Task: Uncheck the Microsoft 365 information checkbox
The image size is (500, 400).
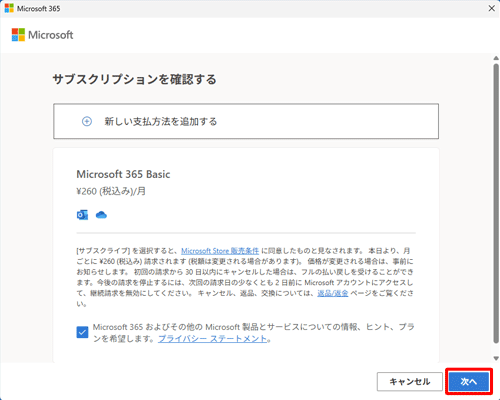Action: [x=82, y=332]
